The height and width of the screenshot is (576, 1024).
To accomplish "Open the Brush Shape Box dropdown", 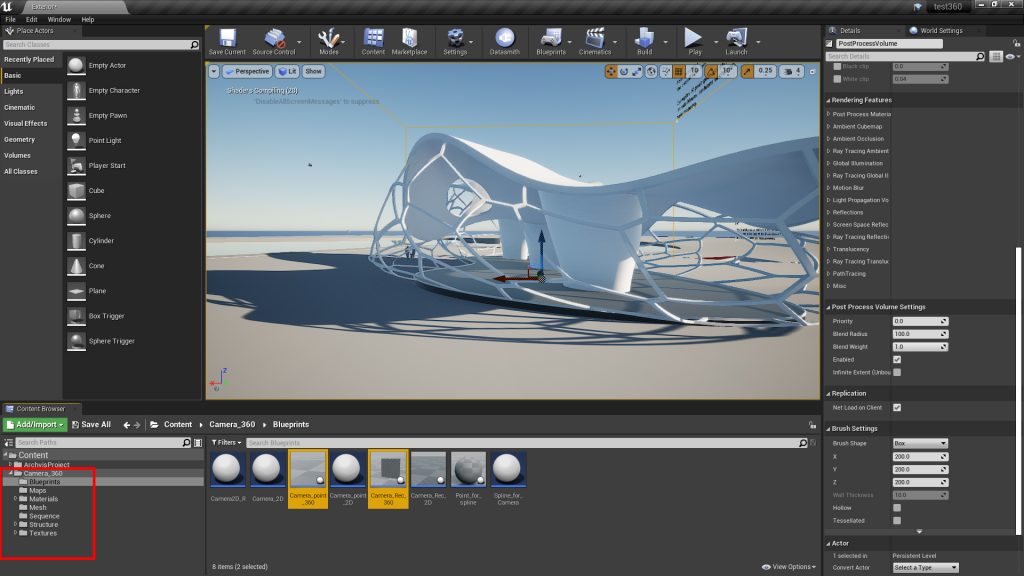I will coord(920,443).
